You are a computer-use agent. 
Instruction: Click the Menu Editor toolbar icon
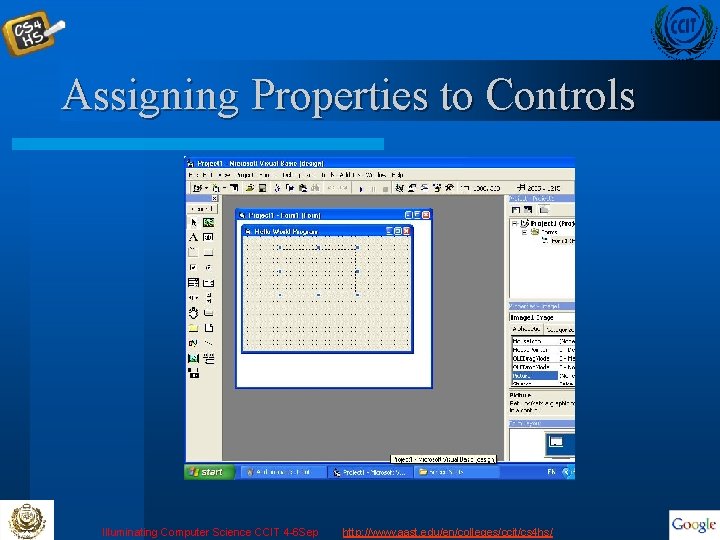[x=234, y=188]
